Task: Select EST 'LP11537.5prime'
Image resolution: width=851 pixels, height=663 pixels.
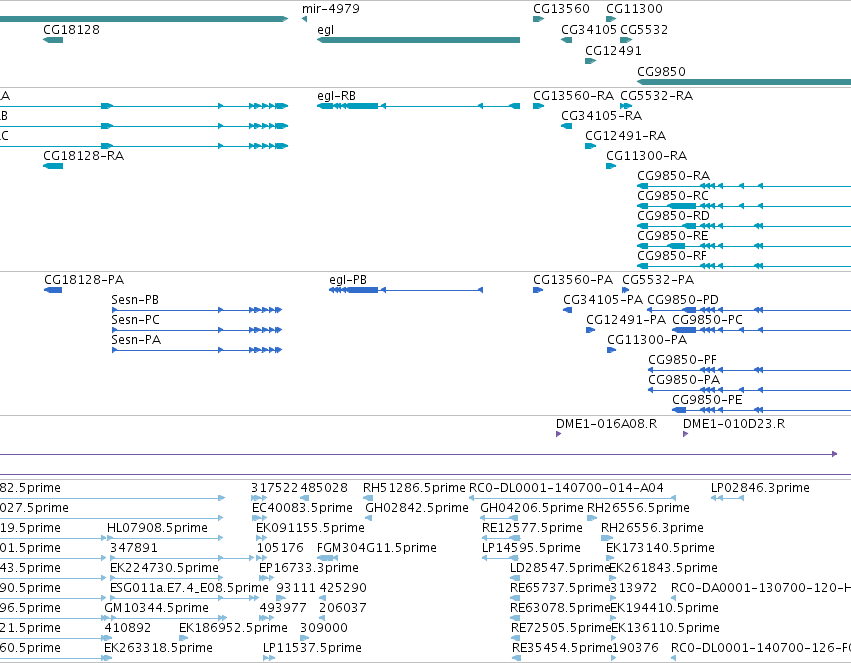Action: [x=312, y=649]
